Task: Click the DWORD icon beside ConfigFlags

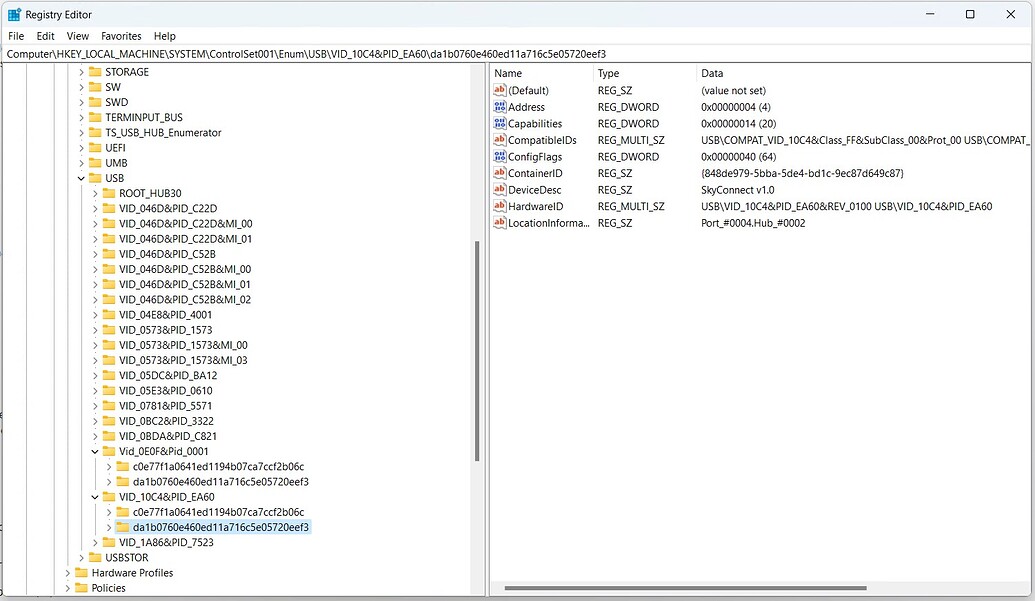Action: pyautogui.click(x=500, y=157)
